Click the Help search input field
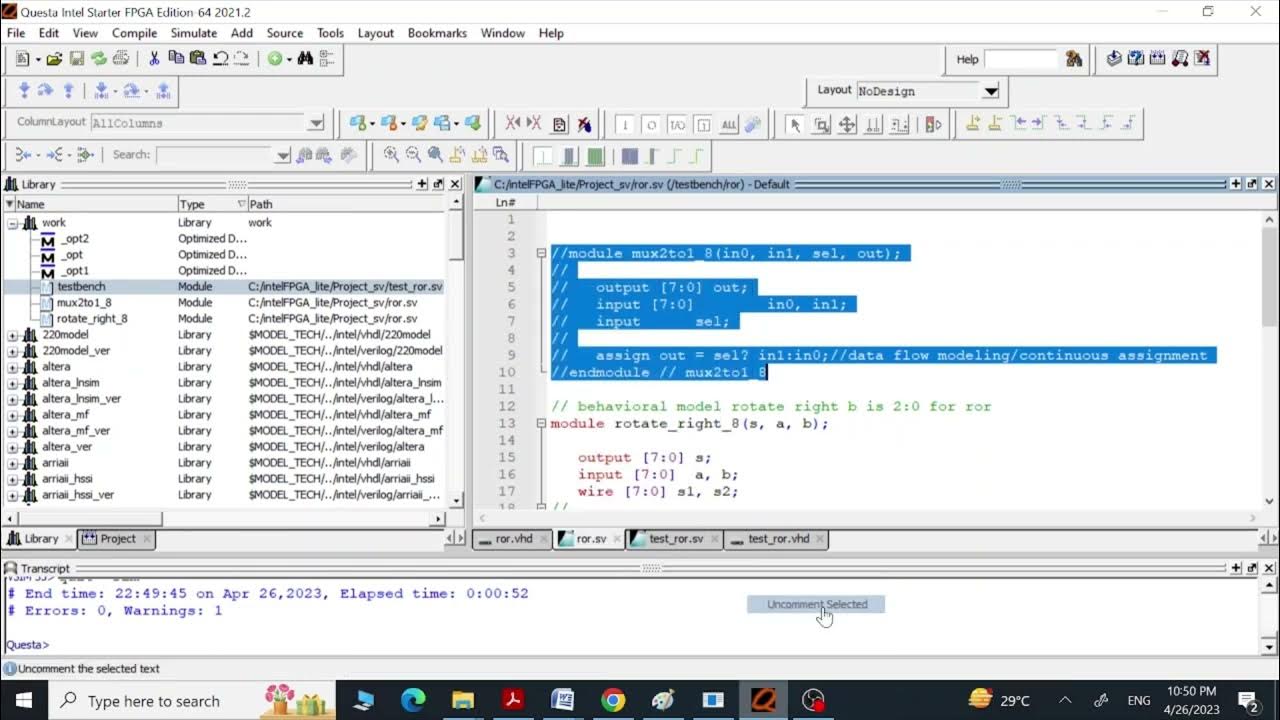 pos(1021,59)
